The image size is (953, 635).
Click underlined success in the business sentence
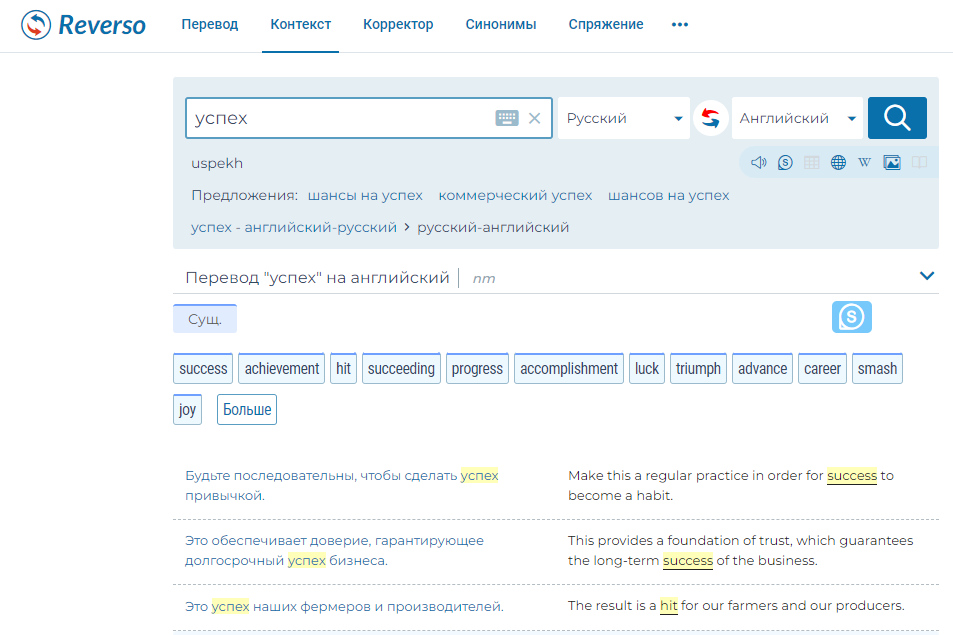click(687, 560)
